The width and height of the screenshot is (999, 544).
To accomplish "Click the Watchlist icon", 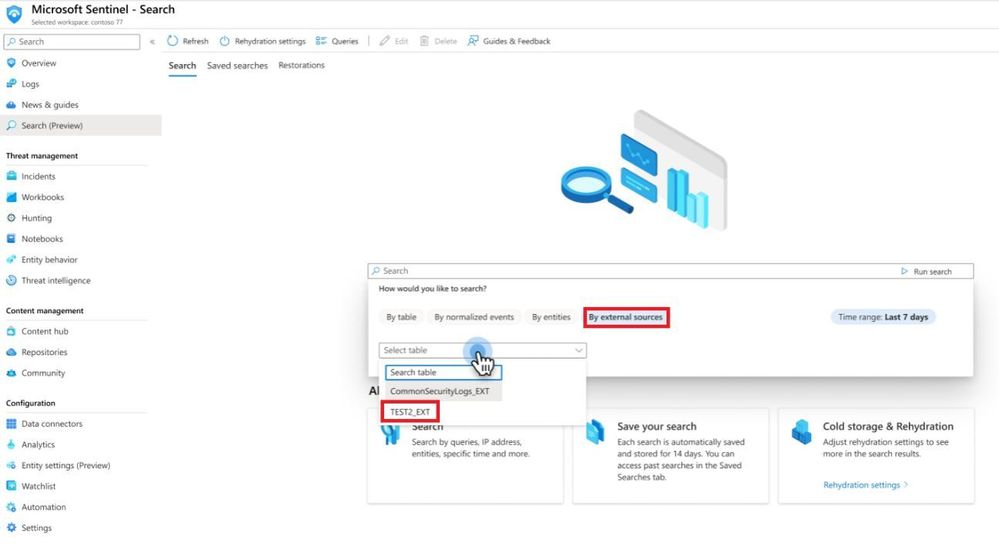I will coord(11,486).
